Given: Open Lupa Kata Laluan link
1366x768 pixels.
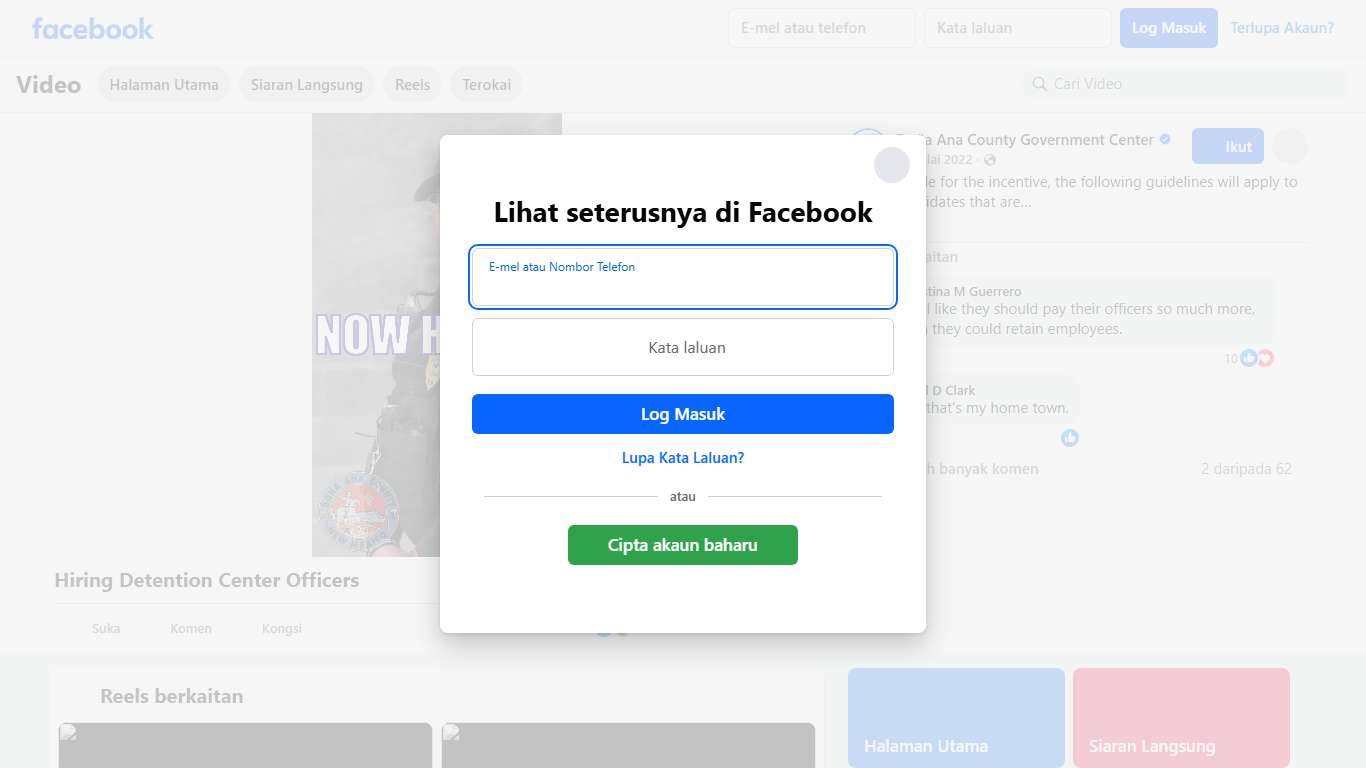Looking at the screenshot, I should coord(683,458).
